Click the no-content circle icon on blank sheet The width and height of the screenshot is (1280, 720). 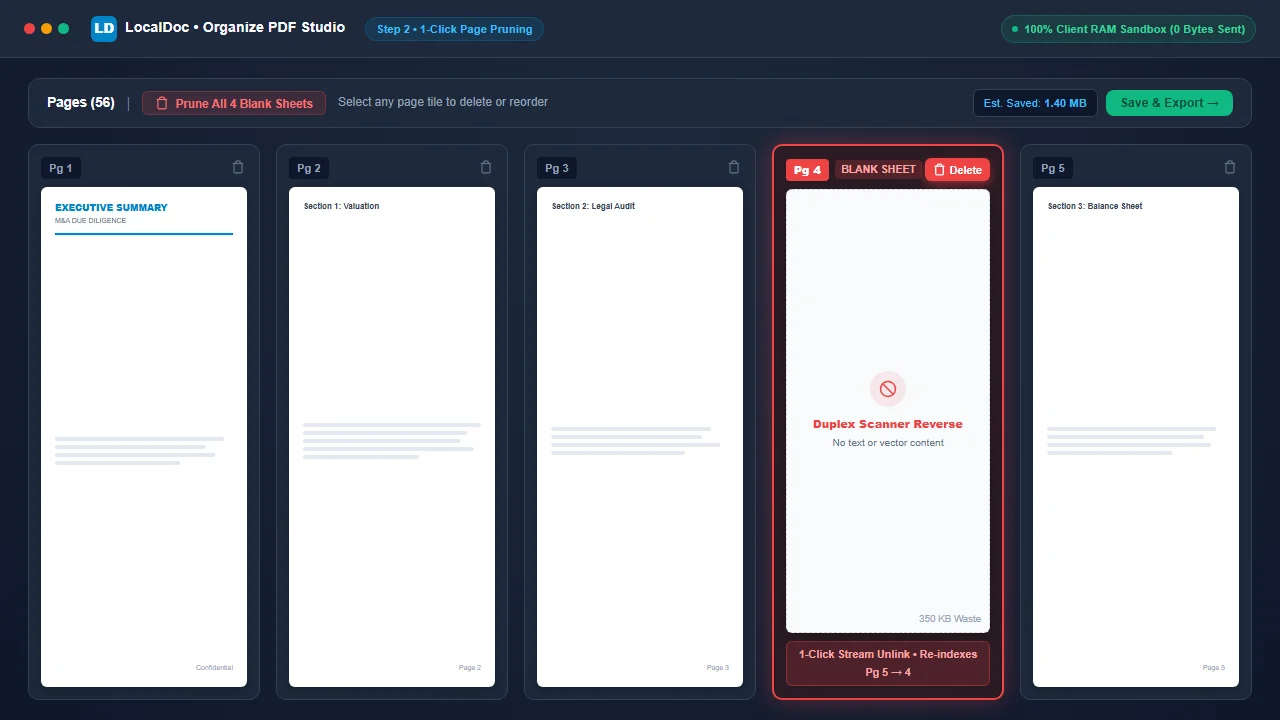tap(888, 389)
